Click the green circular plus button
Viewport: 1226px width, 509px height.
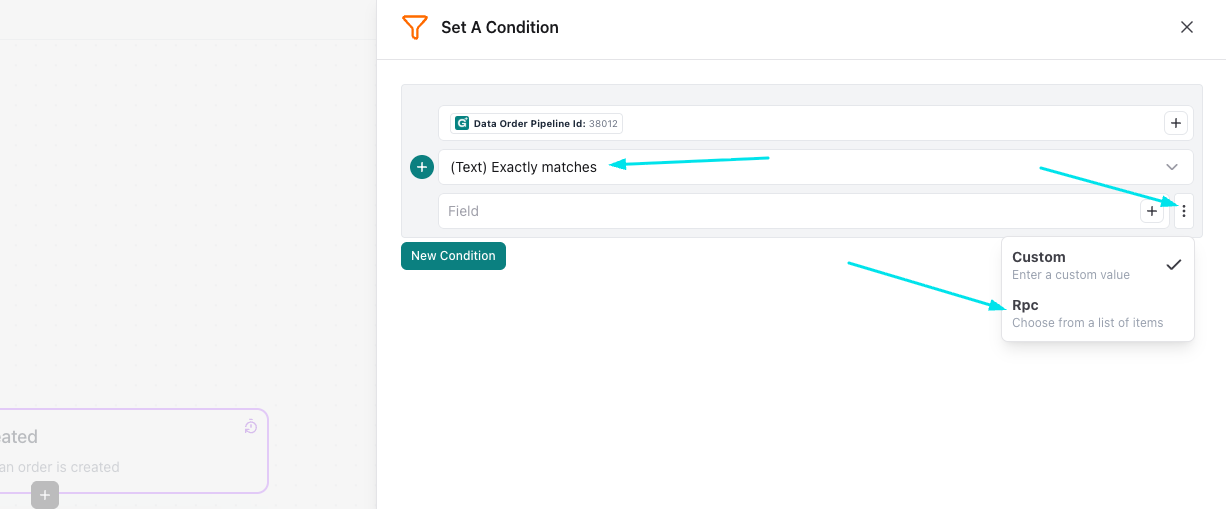point(422,167)
